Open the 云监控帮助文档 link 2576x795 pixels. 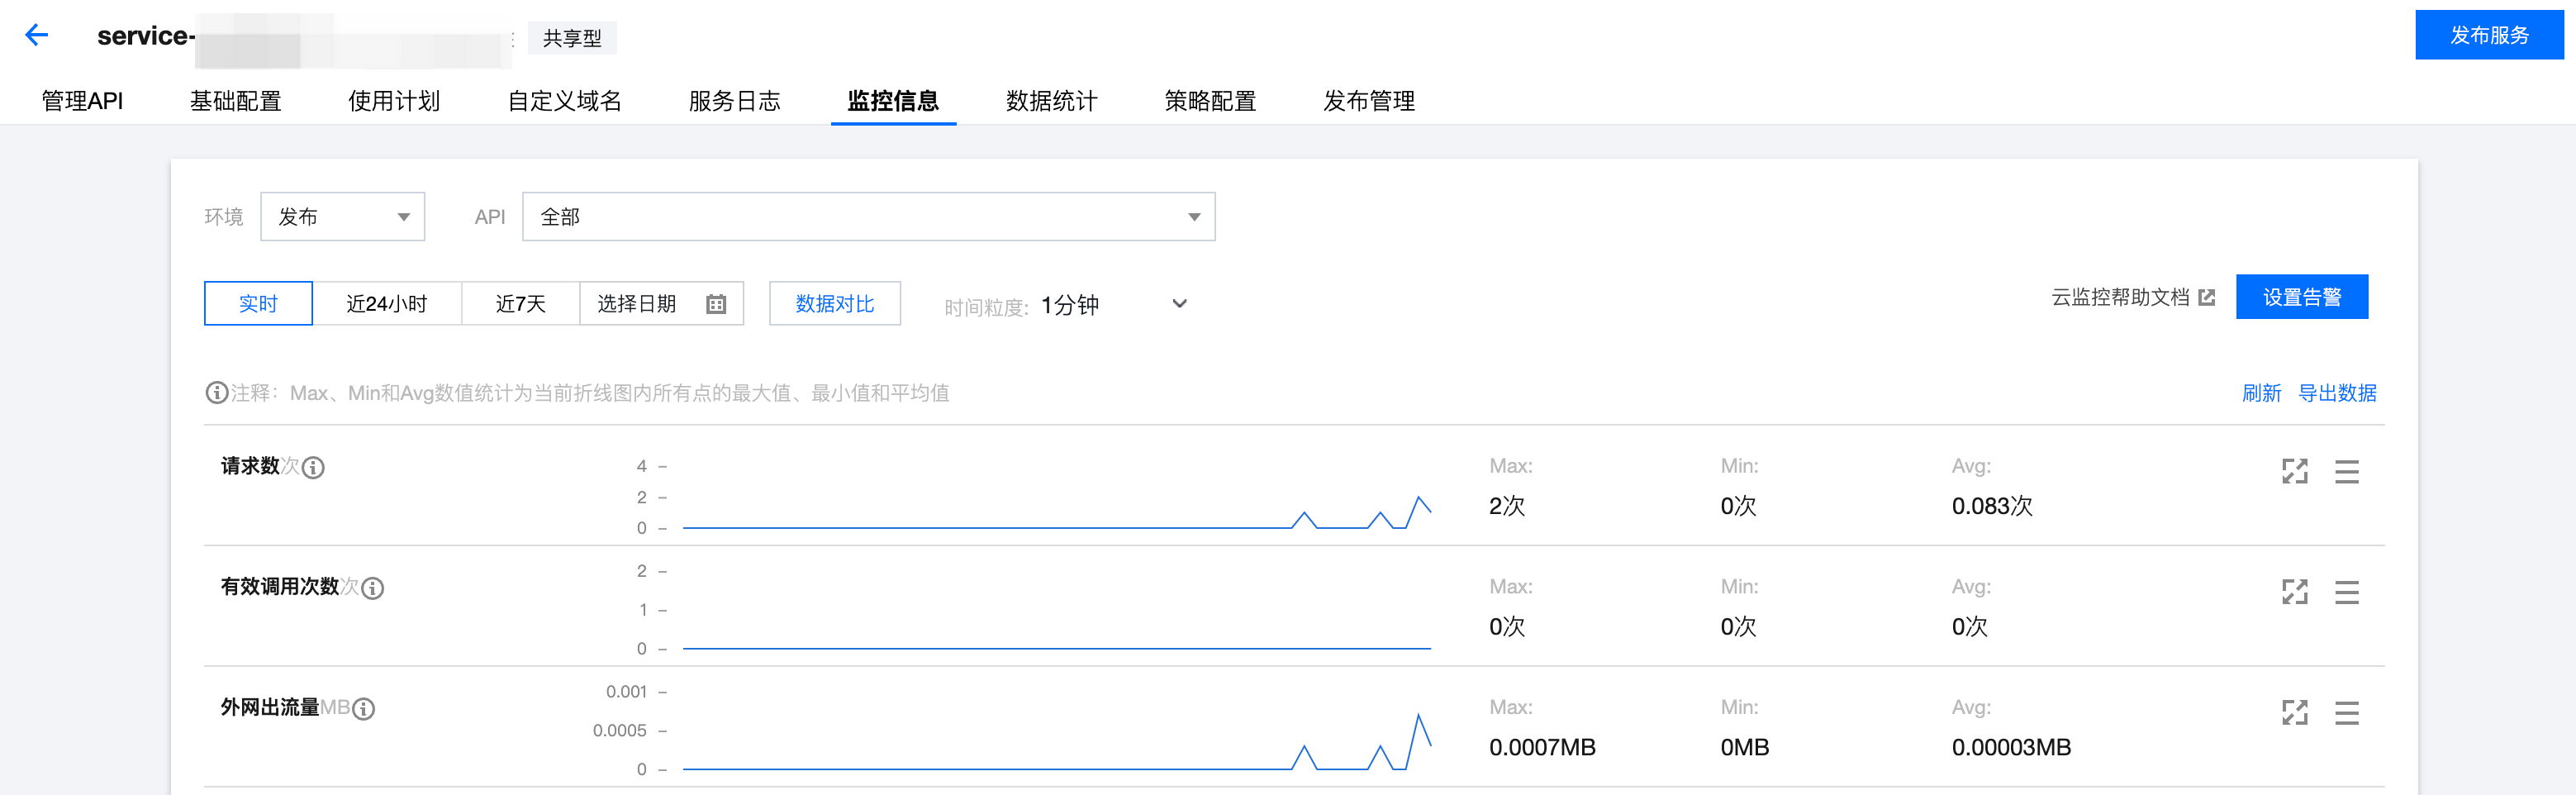click(x=2121, y=297)
